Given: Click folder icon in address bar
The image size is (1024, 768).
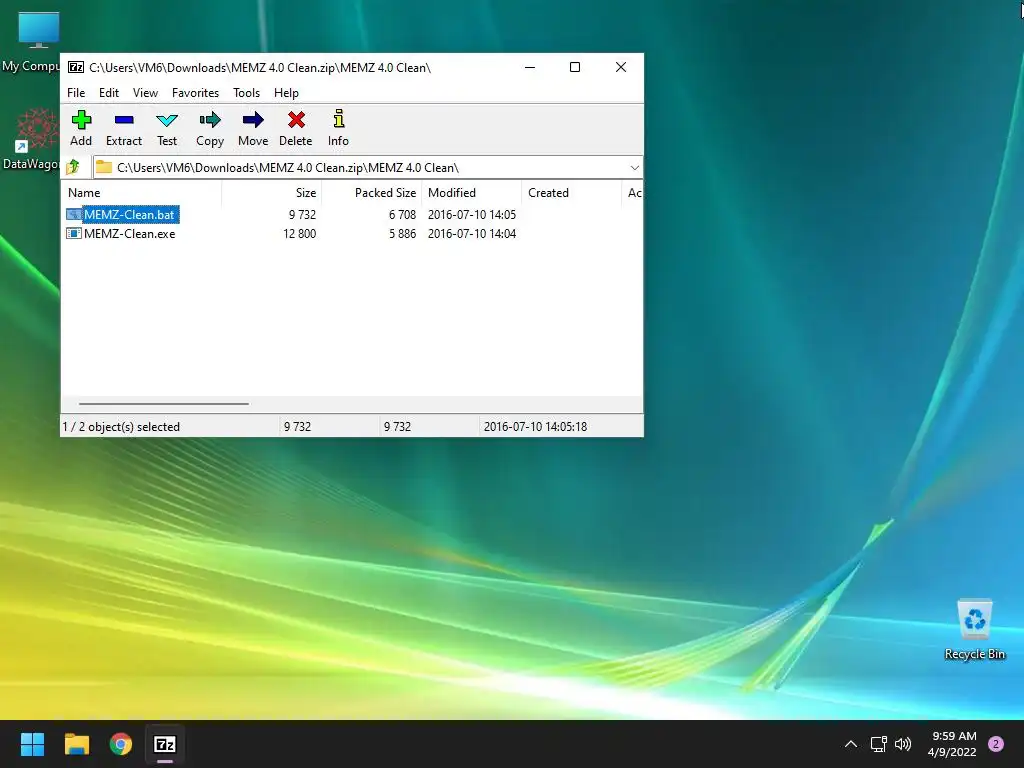Looking at the screenshot, I should [103, 167].
